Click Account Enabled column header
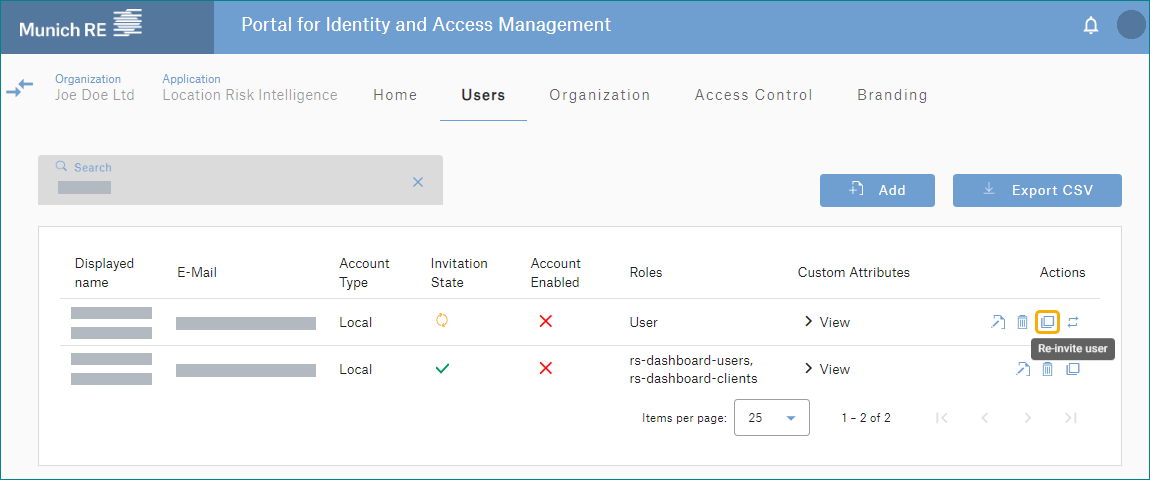This screenshot has width=1150, height=480. click(555, 272)
